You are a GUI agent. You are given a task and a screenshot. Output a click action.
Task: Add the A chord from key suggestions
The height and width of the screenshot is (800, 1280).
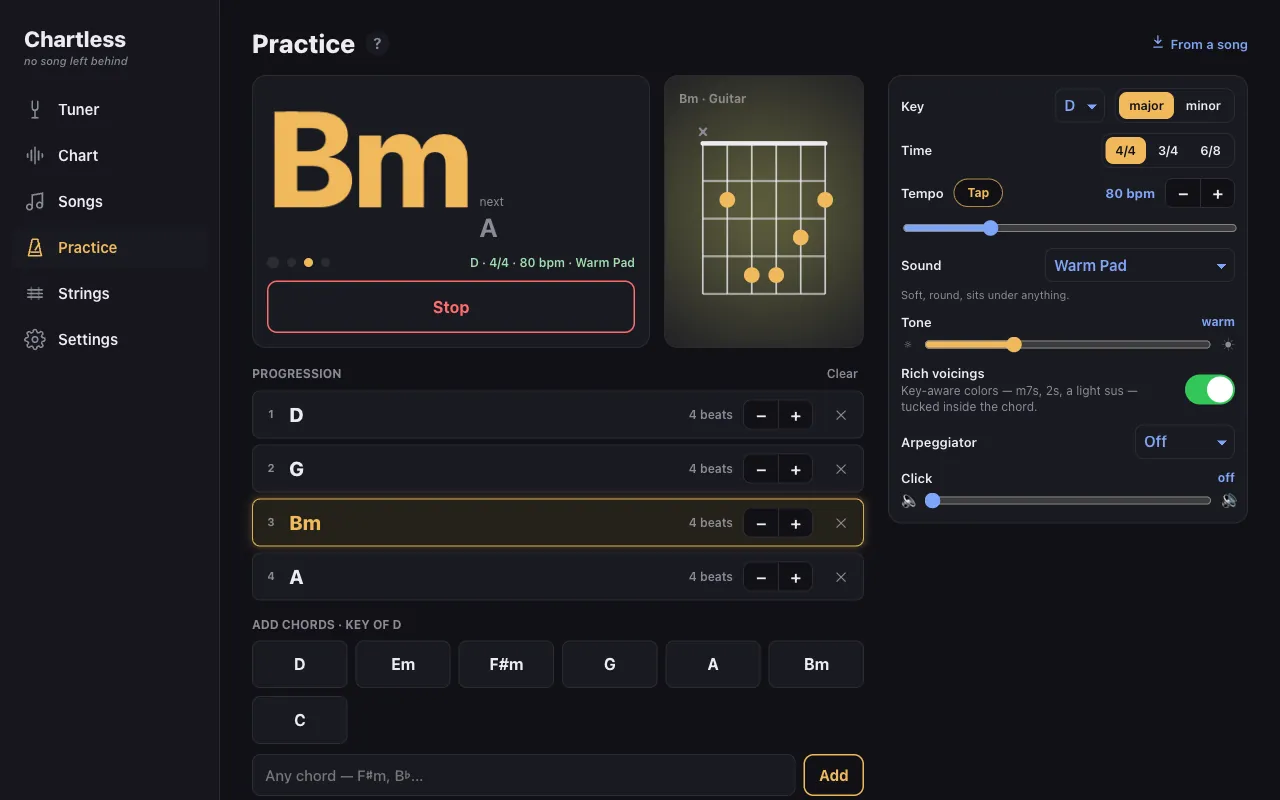(x=713, y=664)
